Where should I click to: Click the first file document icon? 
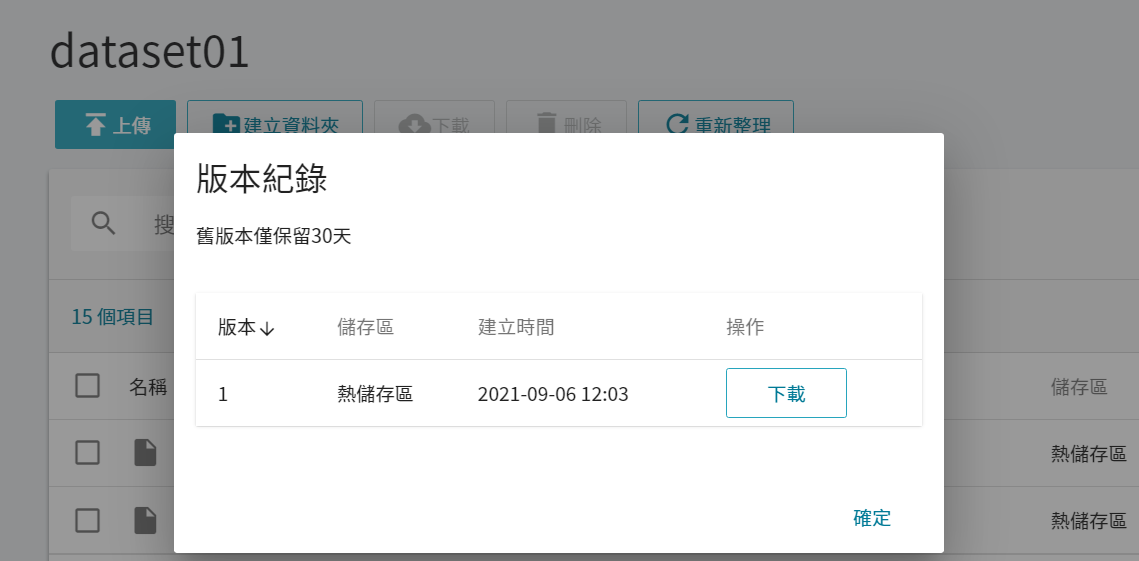pos(145,453)
